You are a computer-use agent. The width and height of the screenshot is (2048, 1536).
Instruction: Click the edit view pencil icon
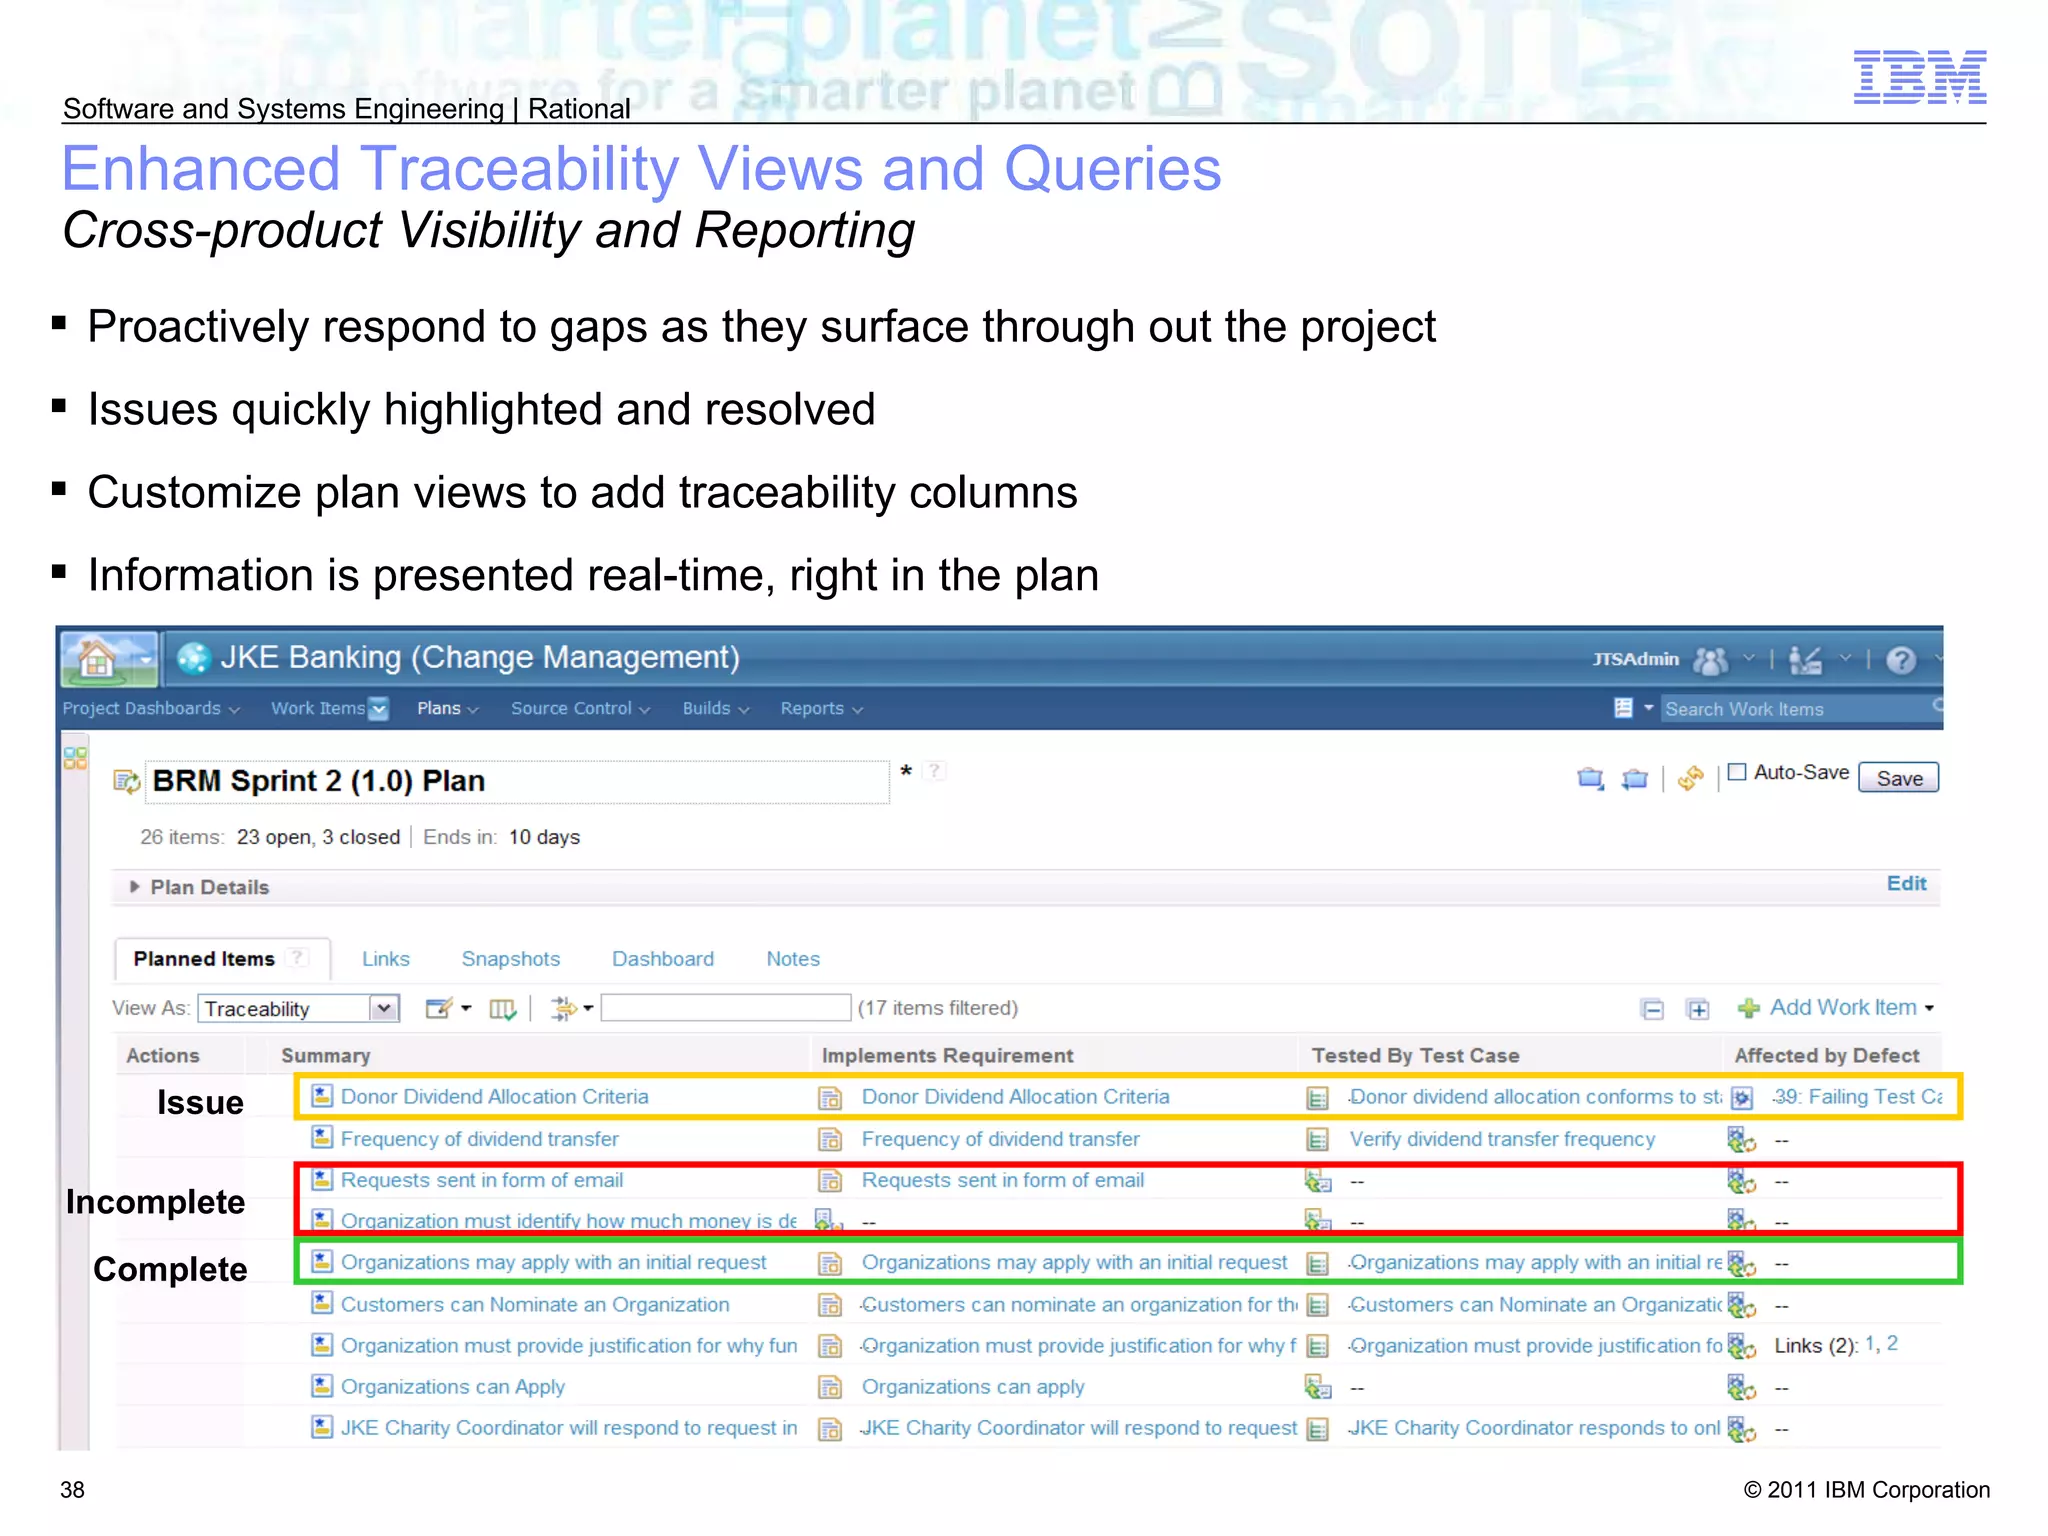pyautogui.click(x=439, y=1008)
